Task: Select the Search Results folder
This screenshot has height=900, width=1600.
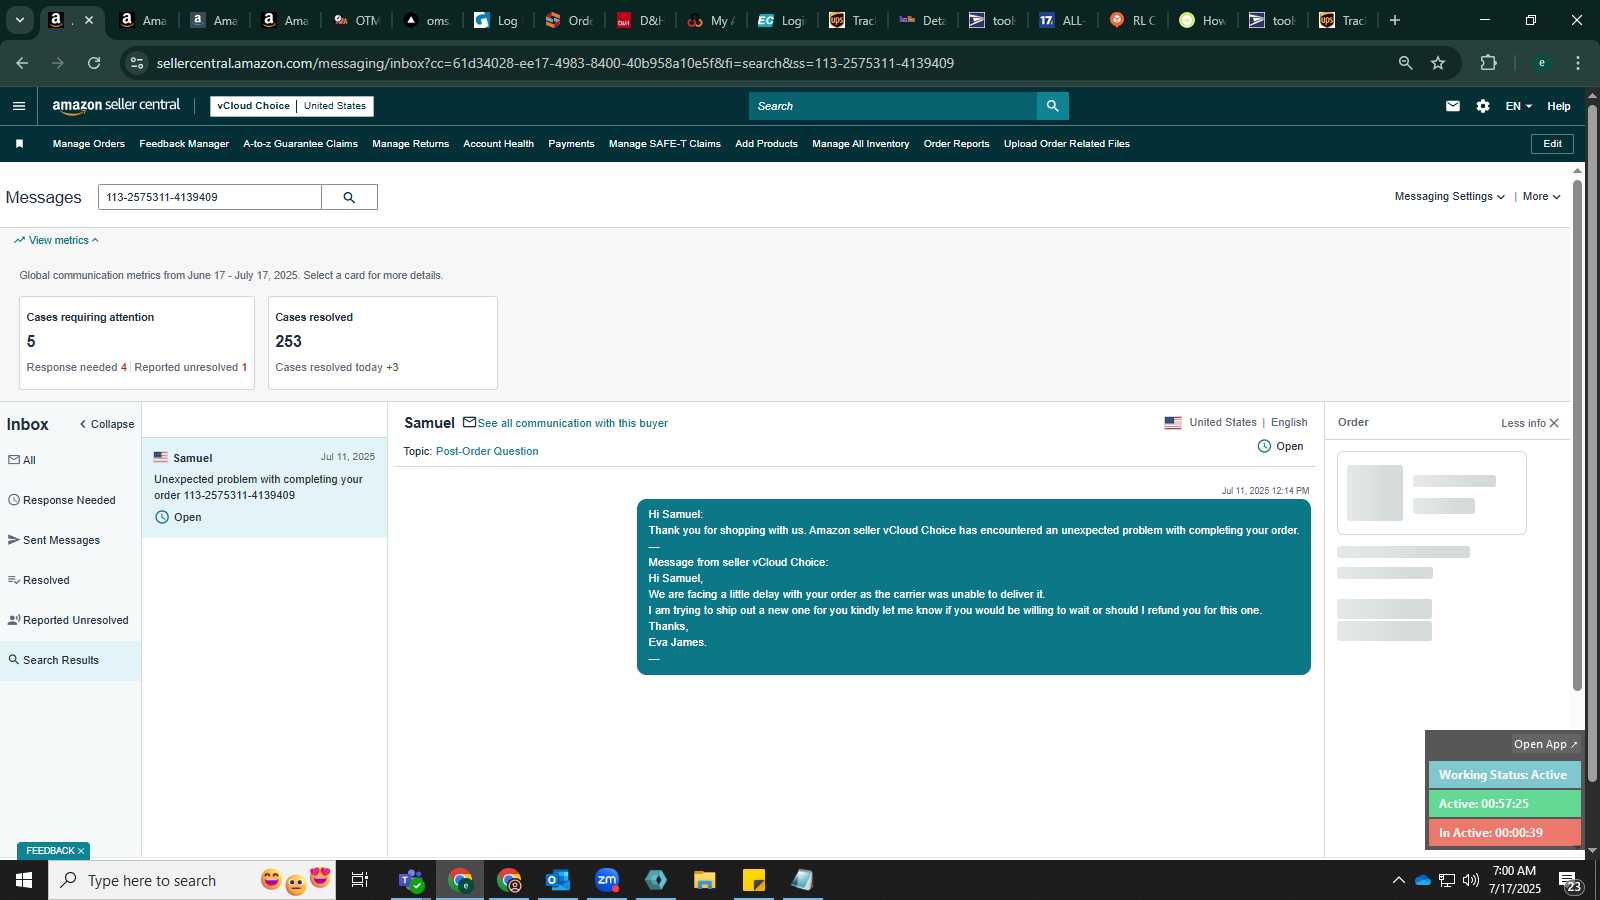Action: pyautogui.click(x=70, y=660)
